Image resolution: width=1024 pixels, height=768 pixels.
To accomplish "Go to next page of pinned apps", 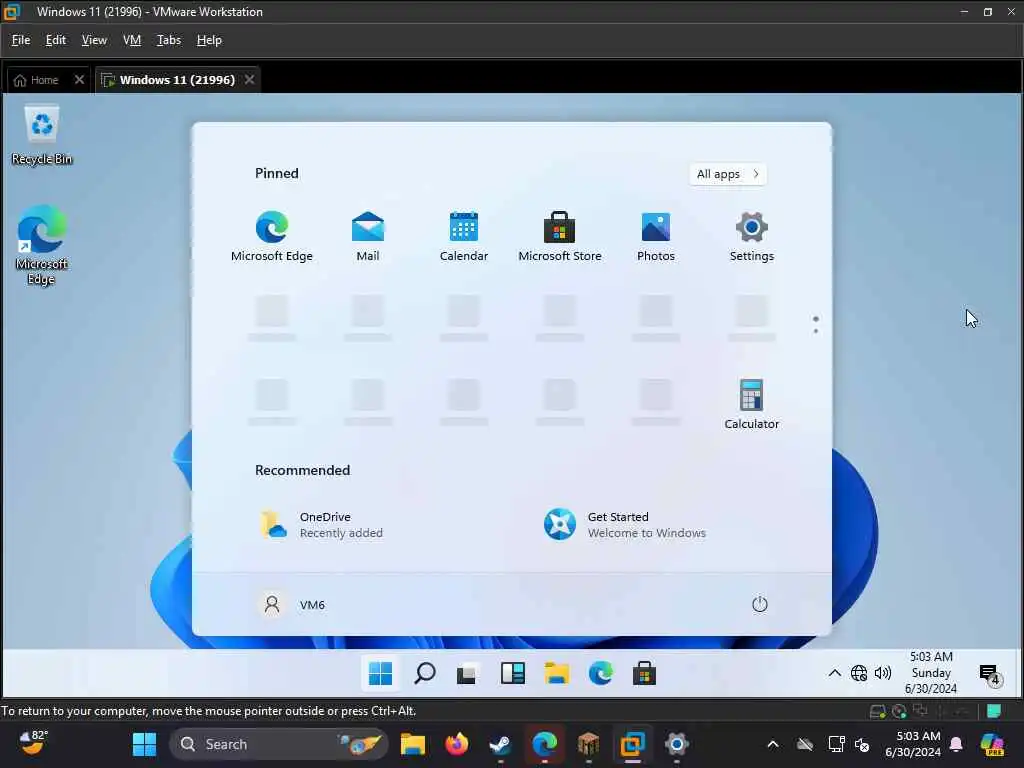I will click(x=816, y=331).
